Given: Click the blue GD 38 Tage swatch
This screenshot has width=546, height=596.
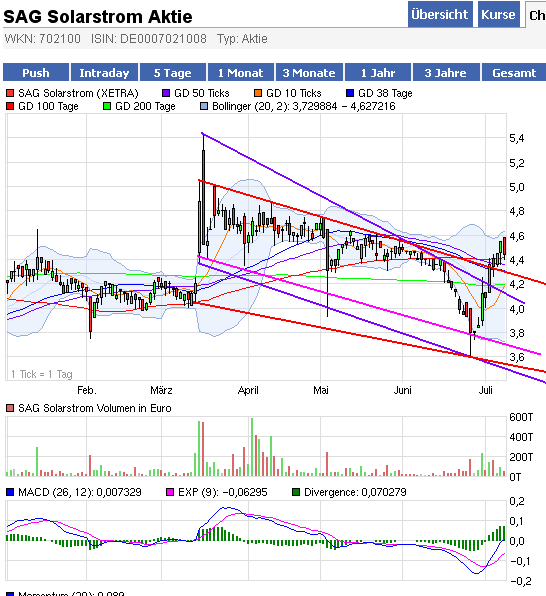Looking at the screenshot, I should pyautogui.click(x=350, y=93).
